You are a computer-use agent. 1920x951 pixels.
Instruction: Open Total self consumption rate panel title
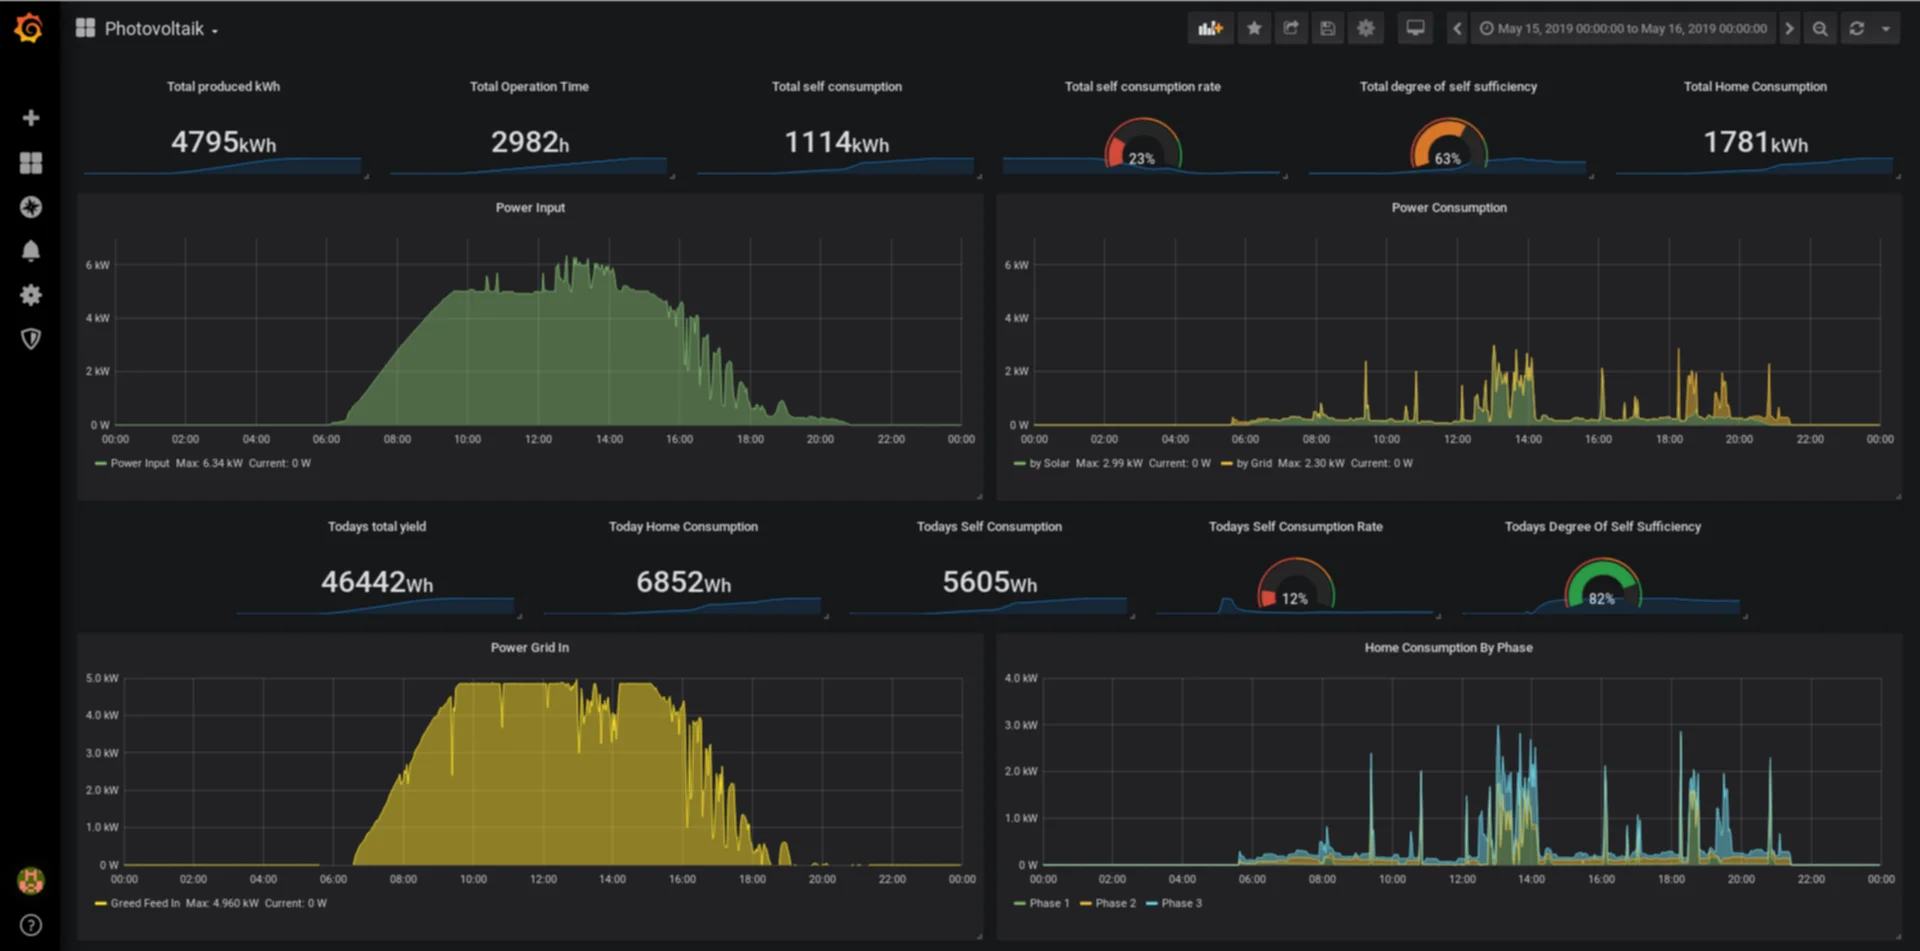(x=1143, y=87)
